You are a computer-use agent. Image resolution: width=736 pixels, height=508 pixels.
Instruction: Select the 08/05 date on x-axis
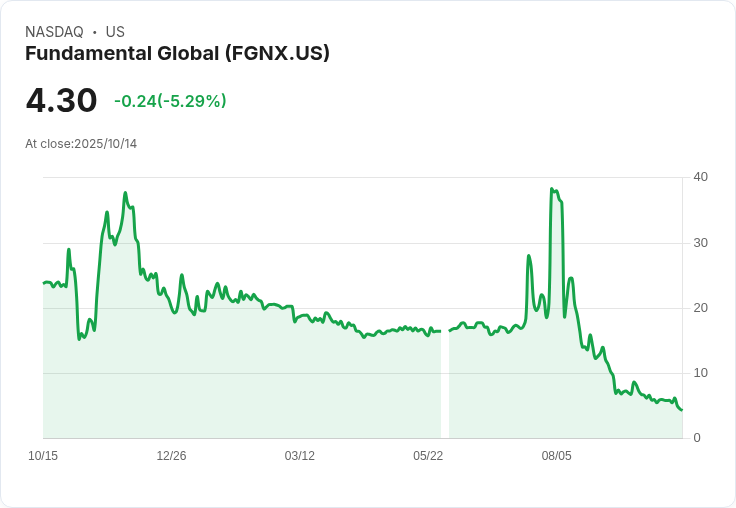pos(556,456)
